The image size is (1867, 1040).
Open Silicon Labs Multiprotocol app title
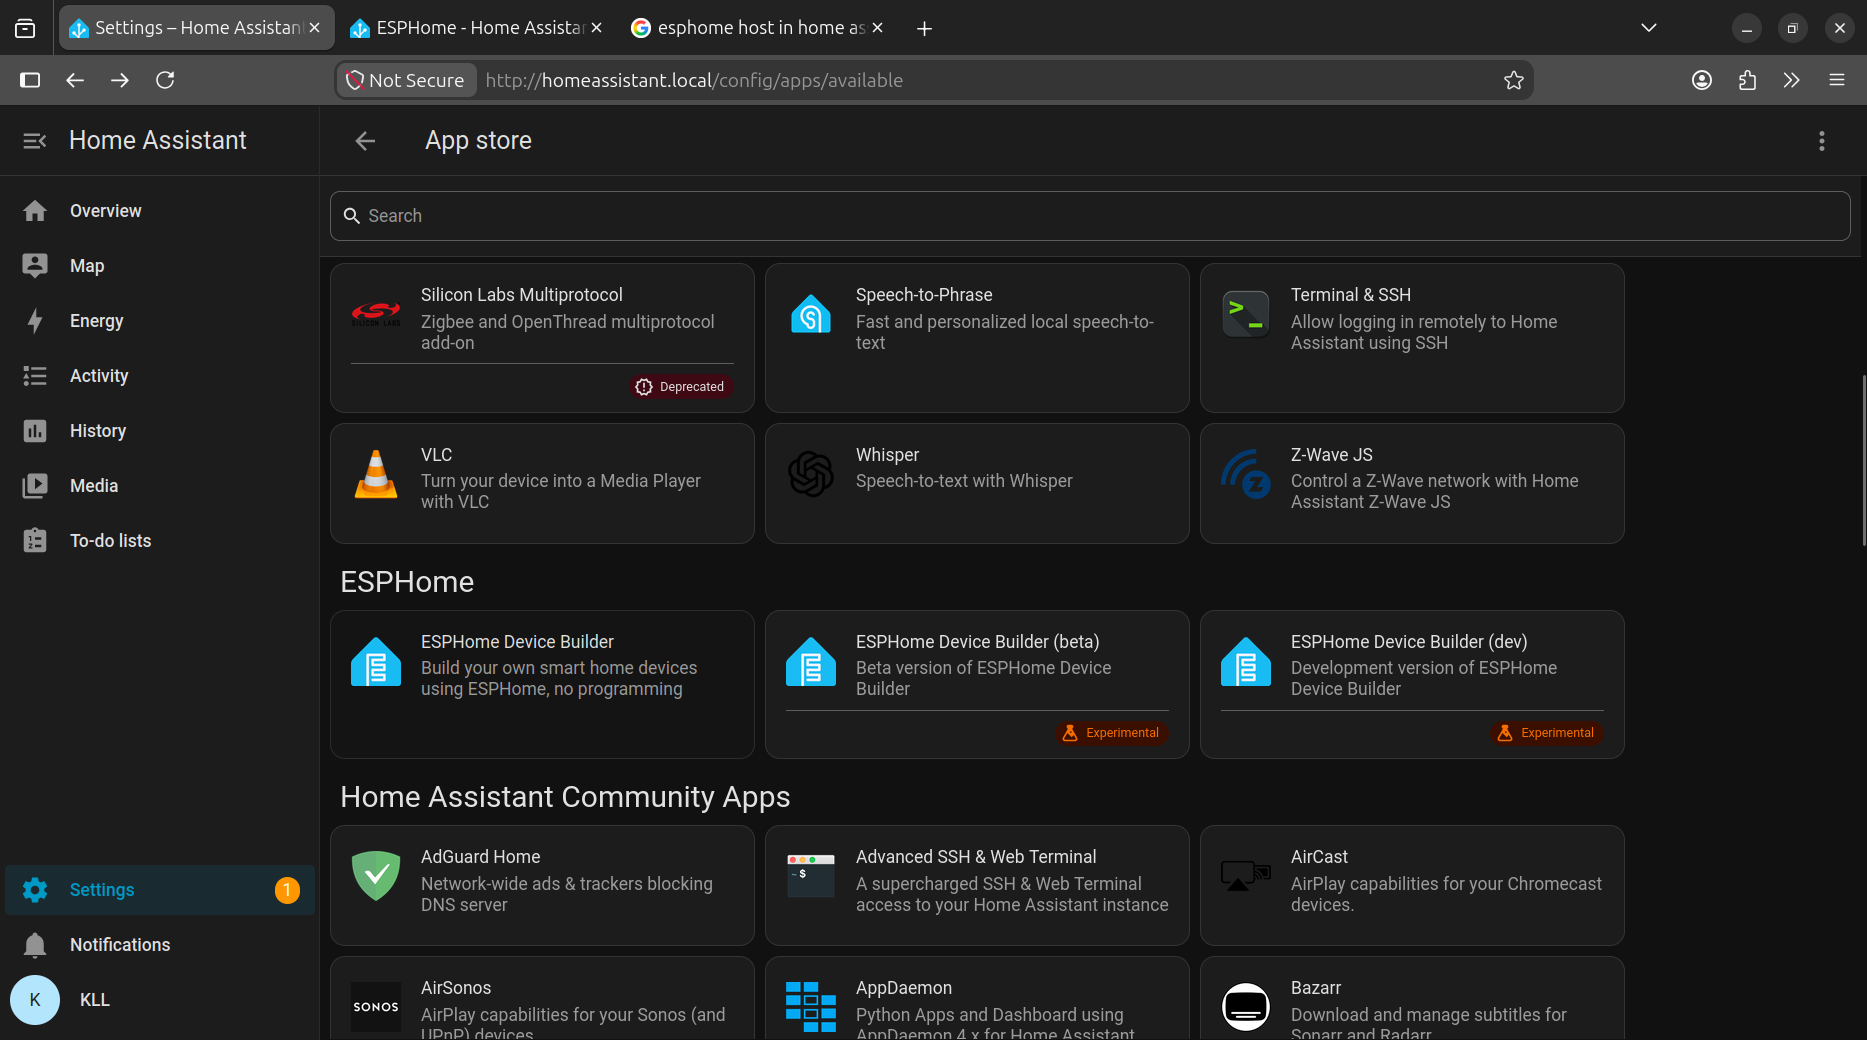(x=522, y=295)
